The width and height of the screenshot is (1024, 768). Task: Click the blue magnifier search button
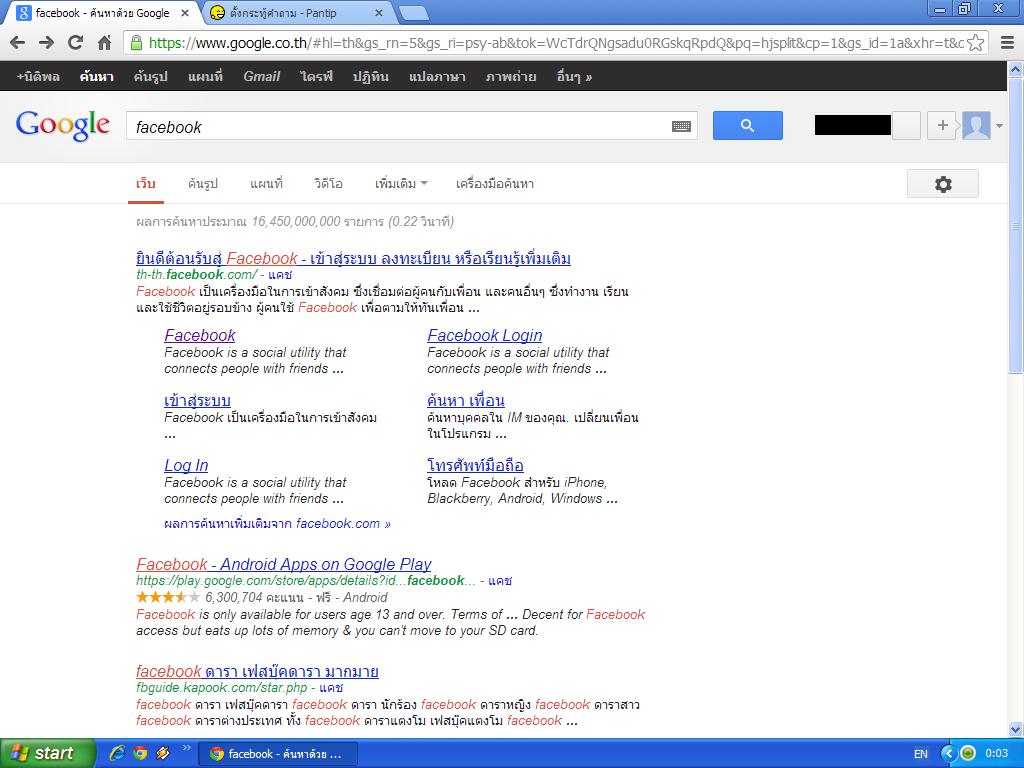(748, 125)
